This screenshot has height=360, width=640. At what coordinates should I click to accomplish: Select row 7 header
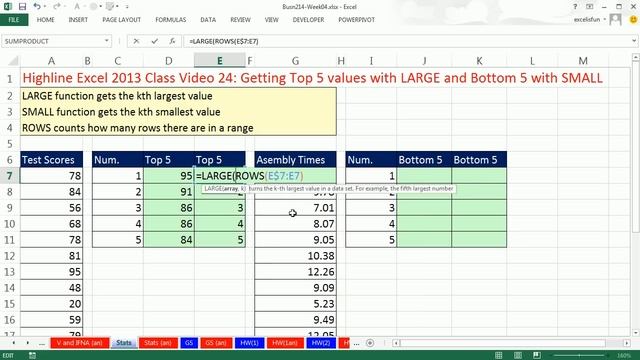click(x=9, y=176)
